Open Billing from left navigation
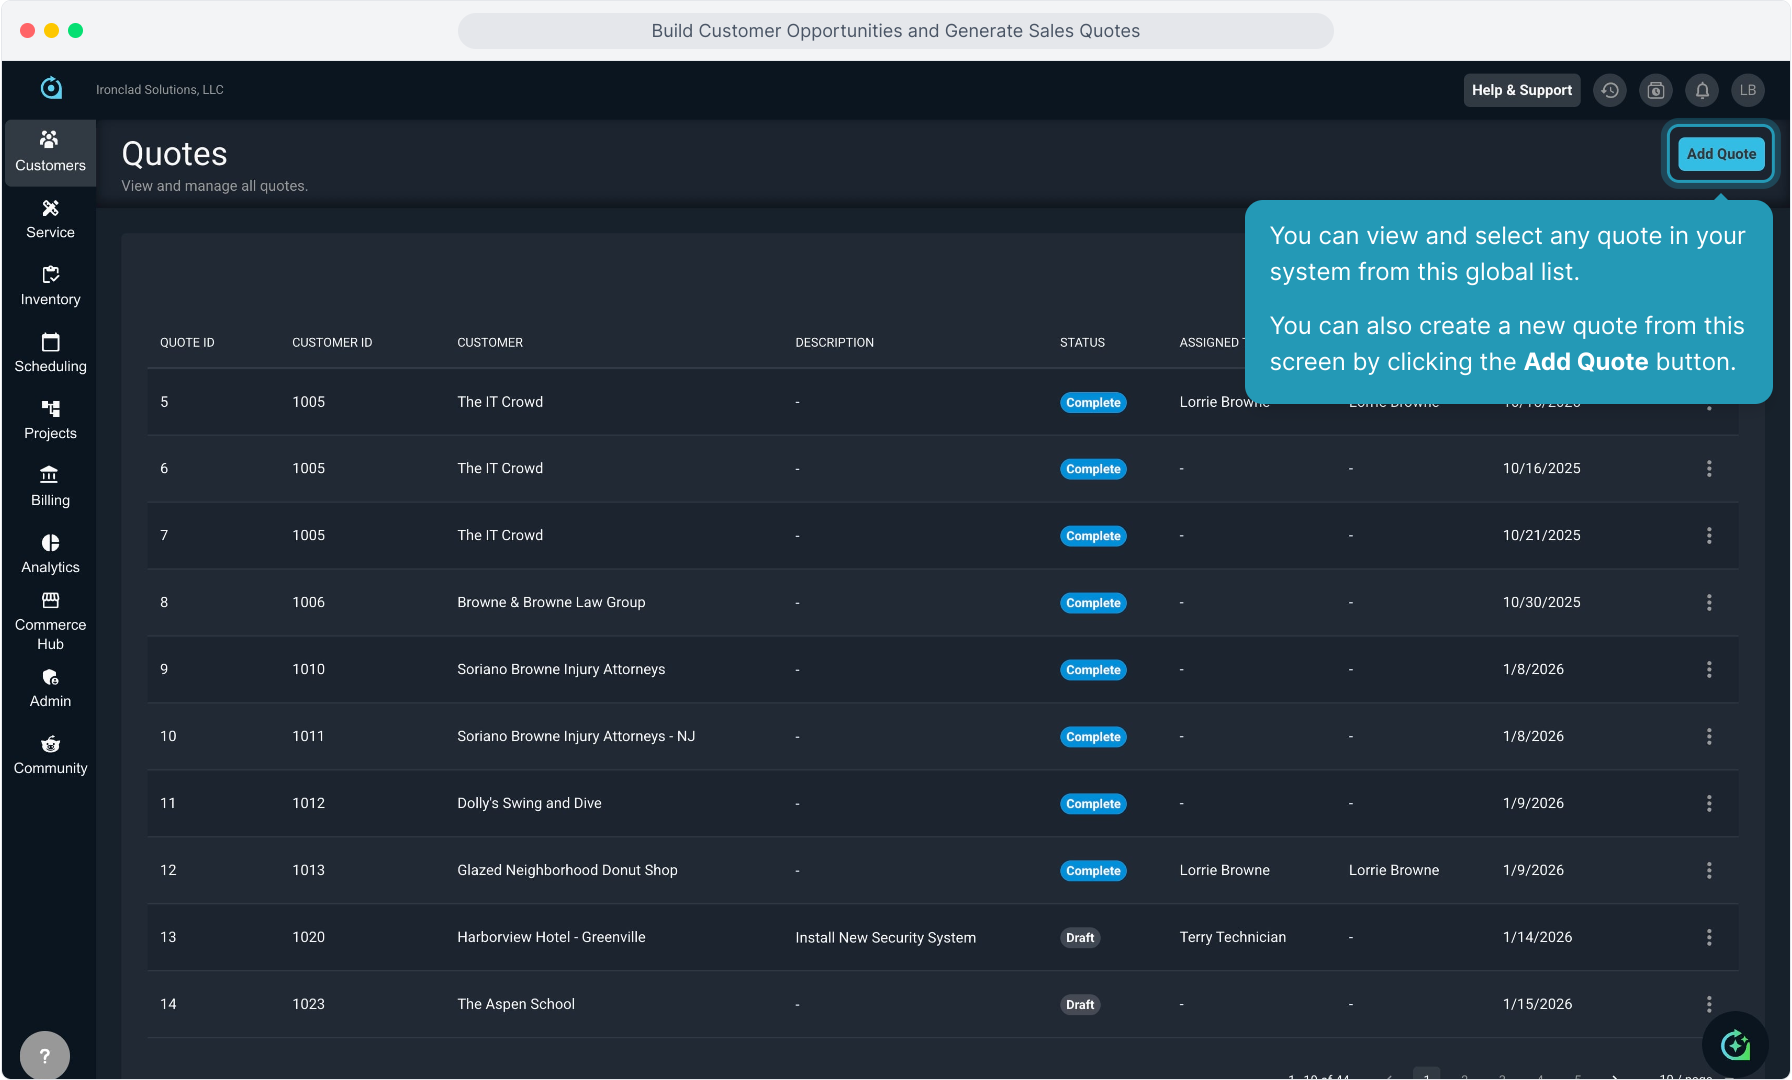The image size is (1792, 1080). (x=50, y=487)
